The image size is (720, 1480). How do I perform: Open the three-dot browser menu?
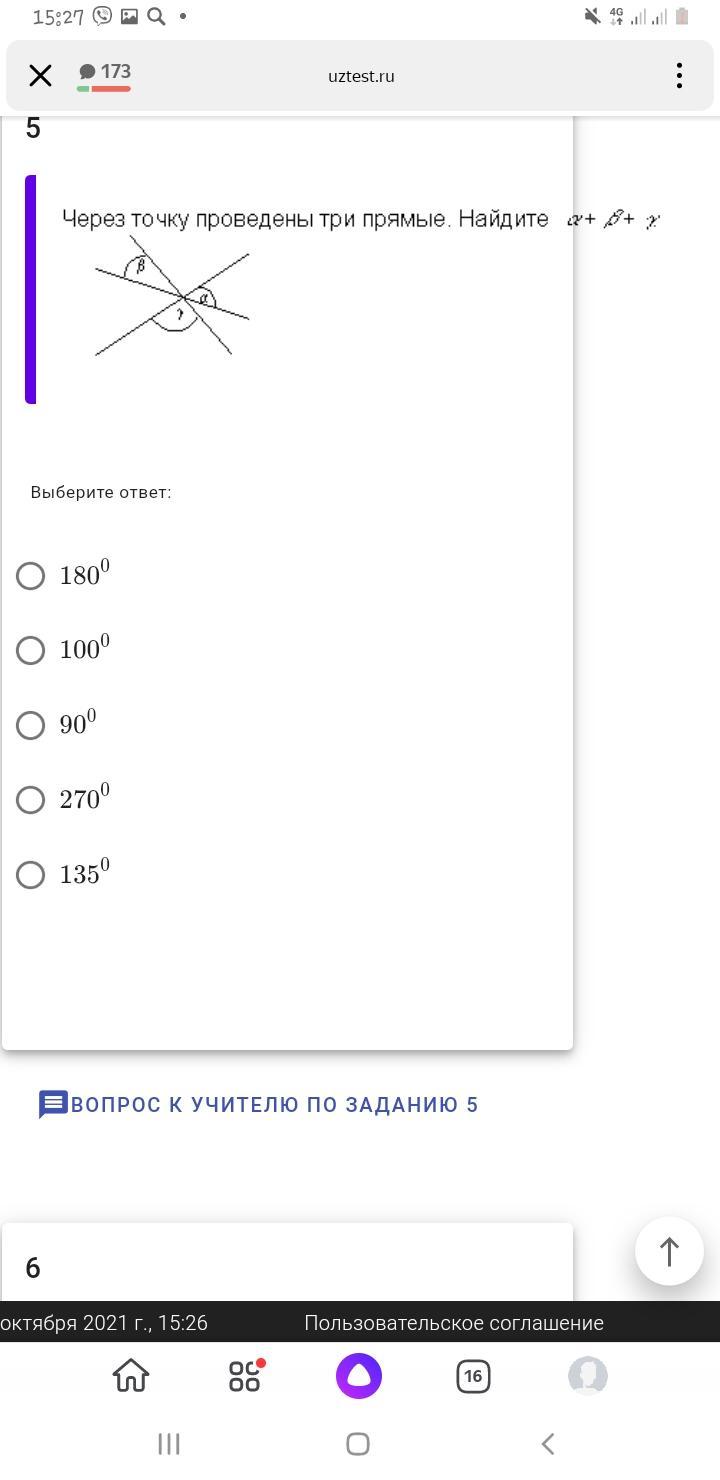679,76
